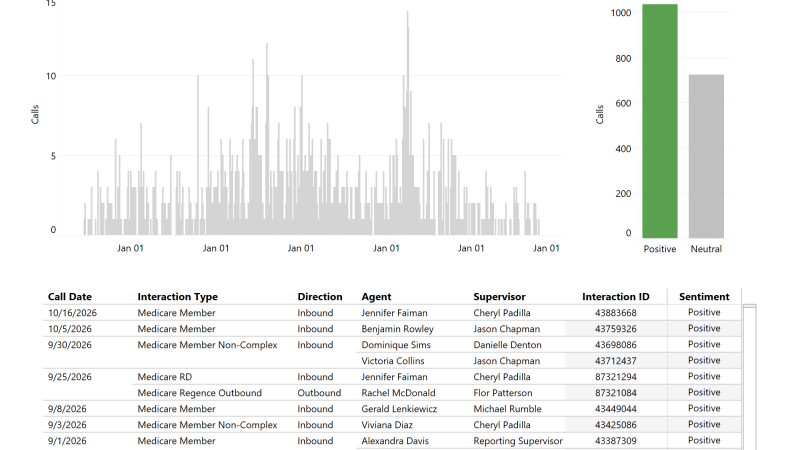Screen dimensions: 800x450
Task: Select interaction ID 87321294
Action: [x=616, y=377]
